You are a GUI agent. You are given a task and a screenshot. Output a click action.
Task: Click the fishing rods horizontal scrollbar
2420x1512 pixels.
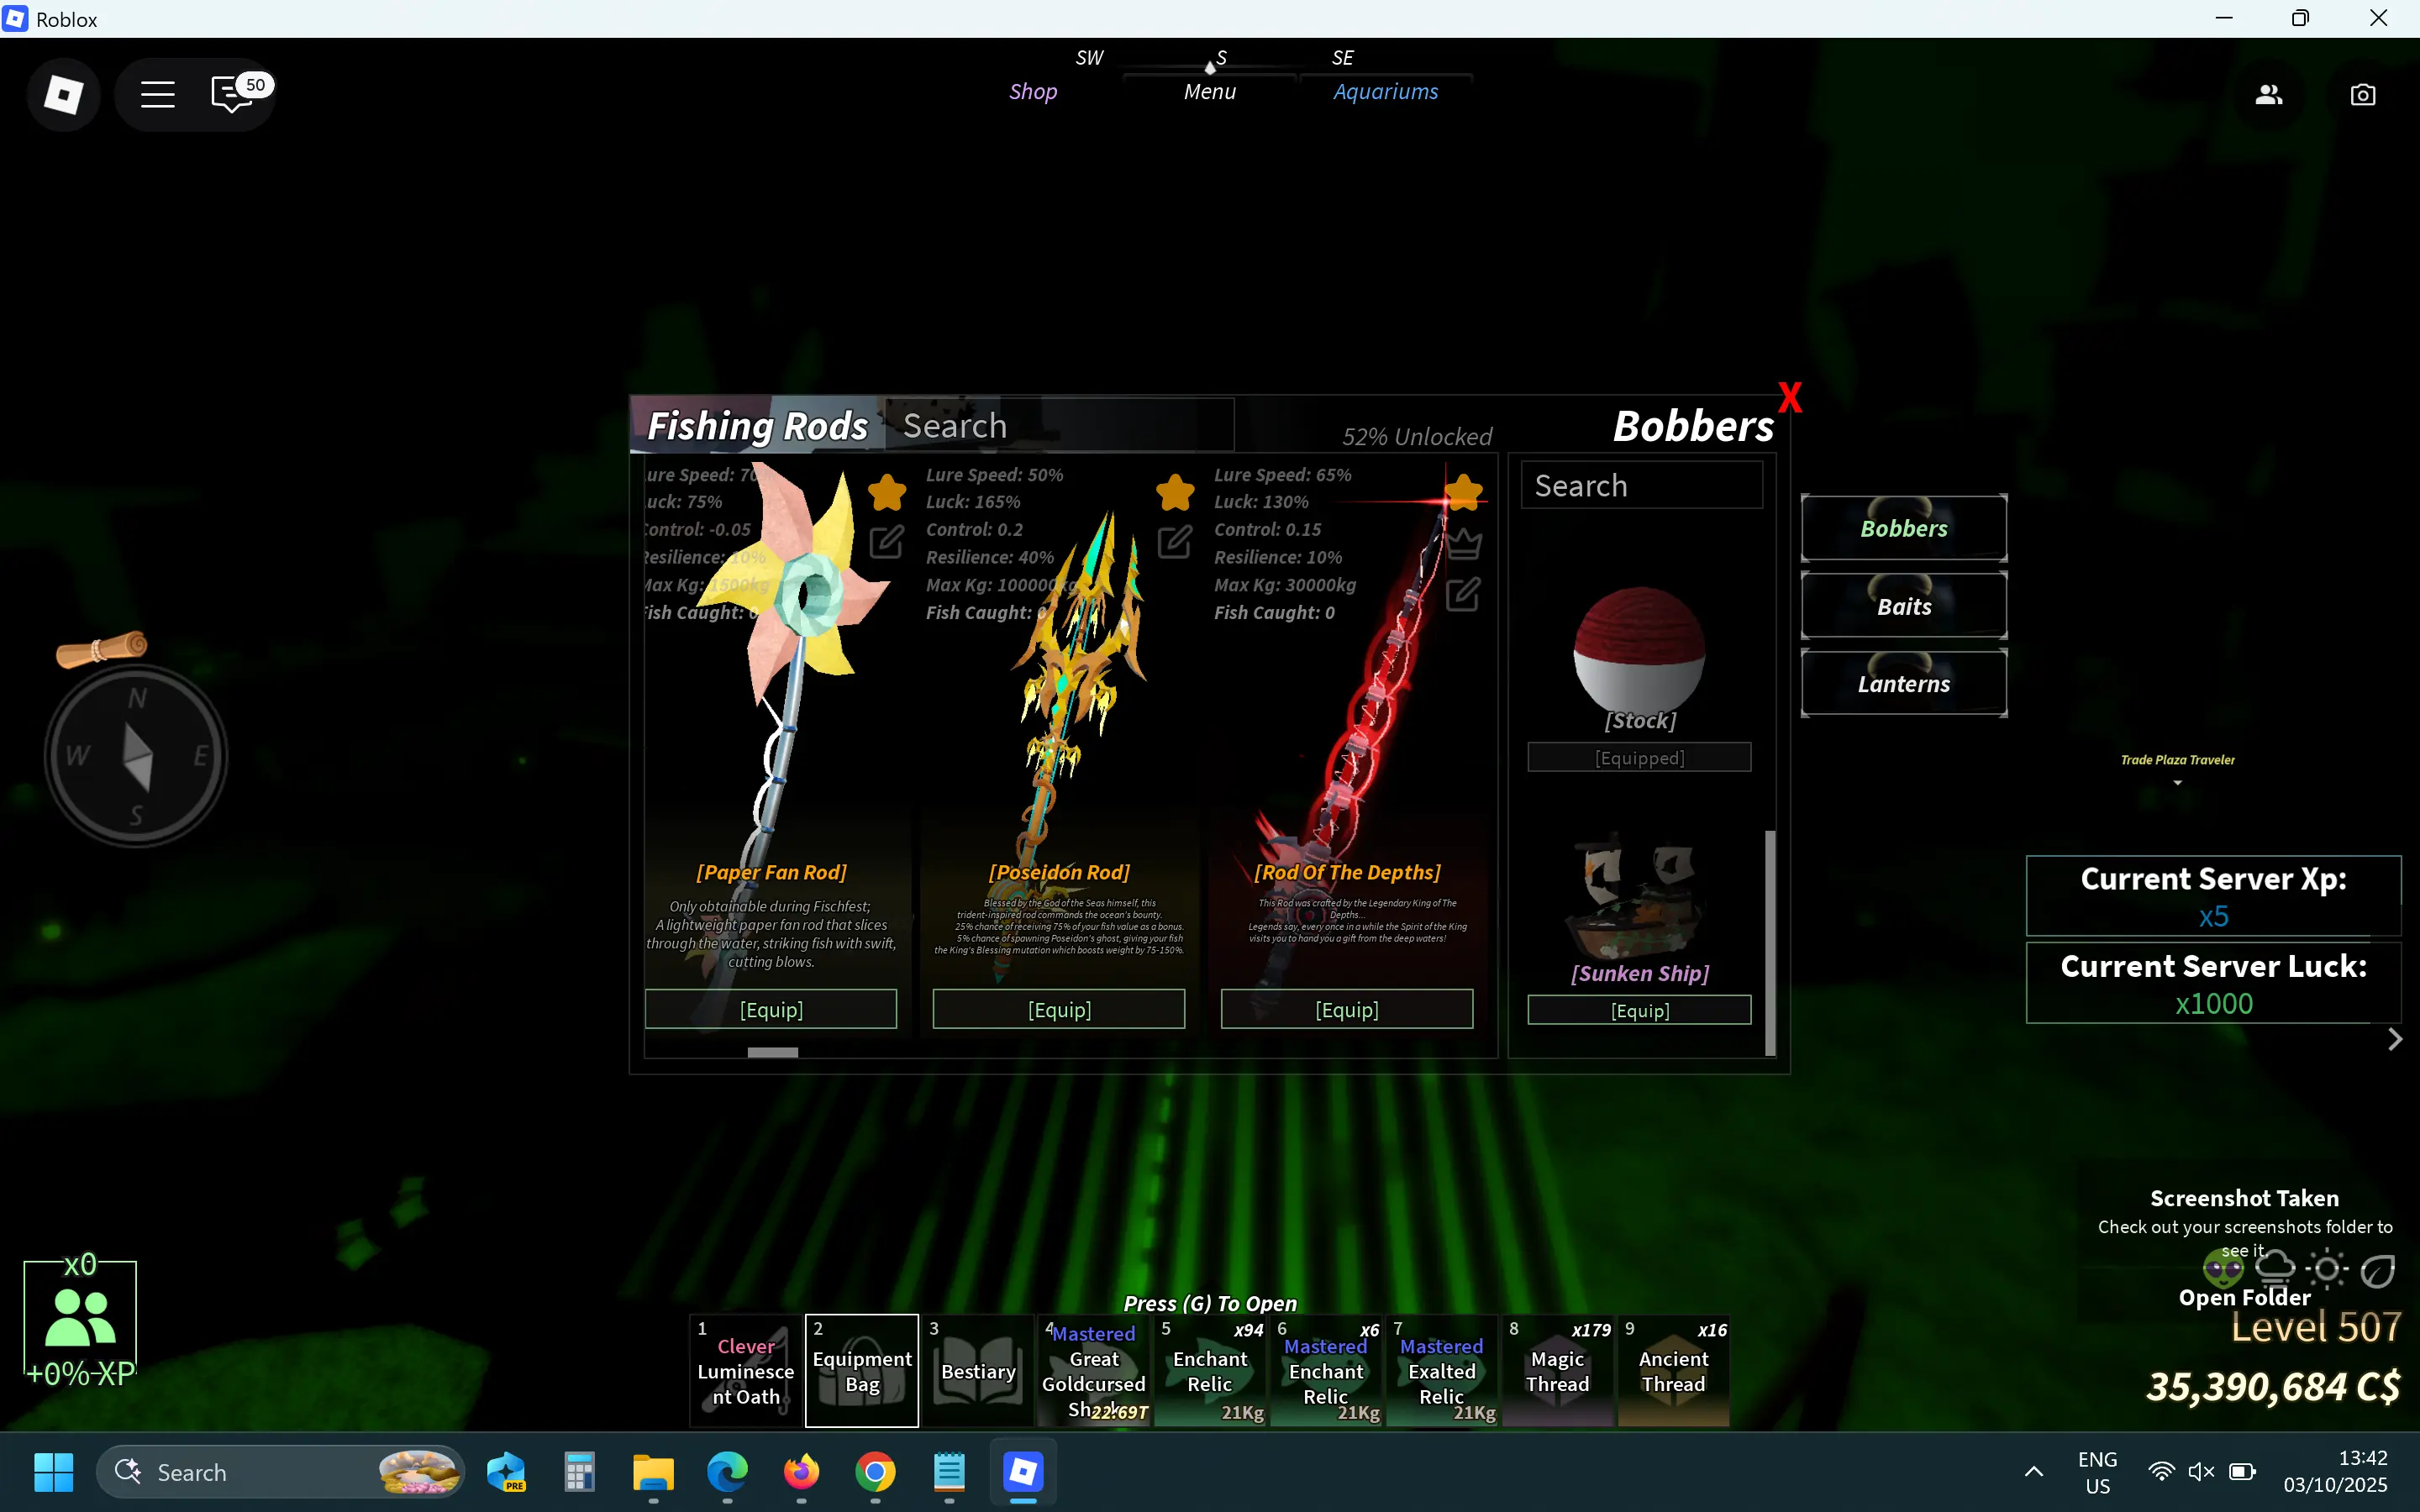[773, 1052]
